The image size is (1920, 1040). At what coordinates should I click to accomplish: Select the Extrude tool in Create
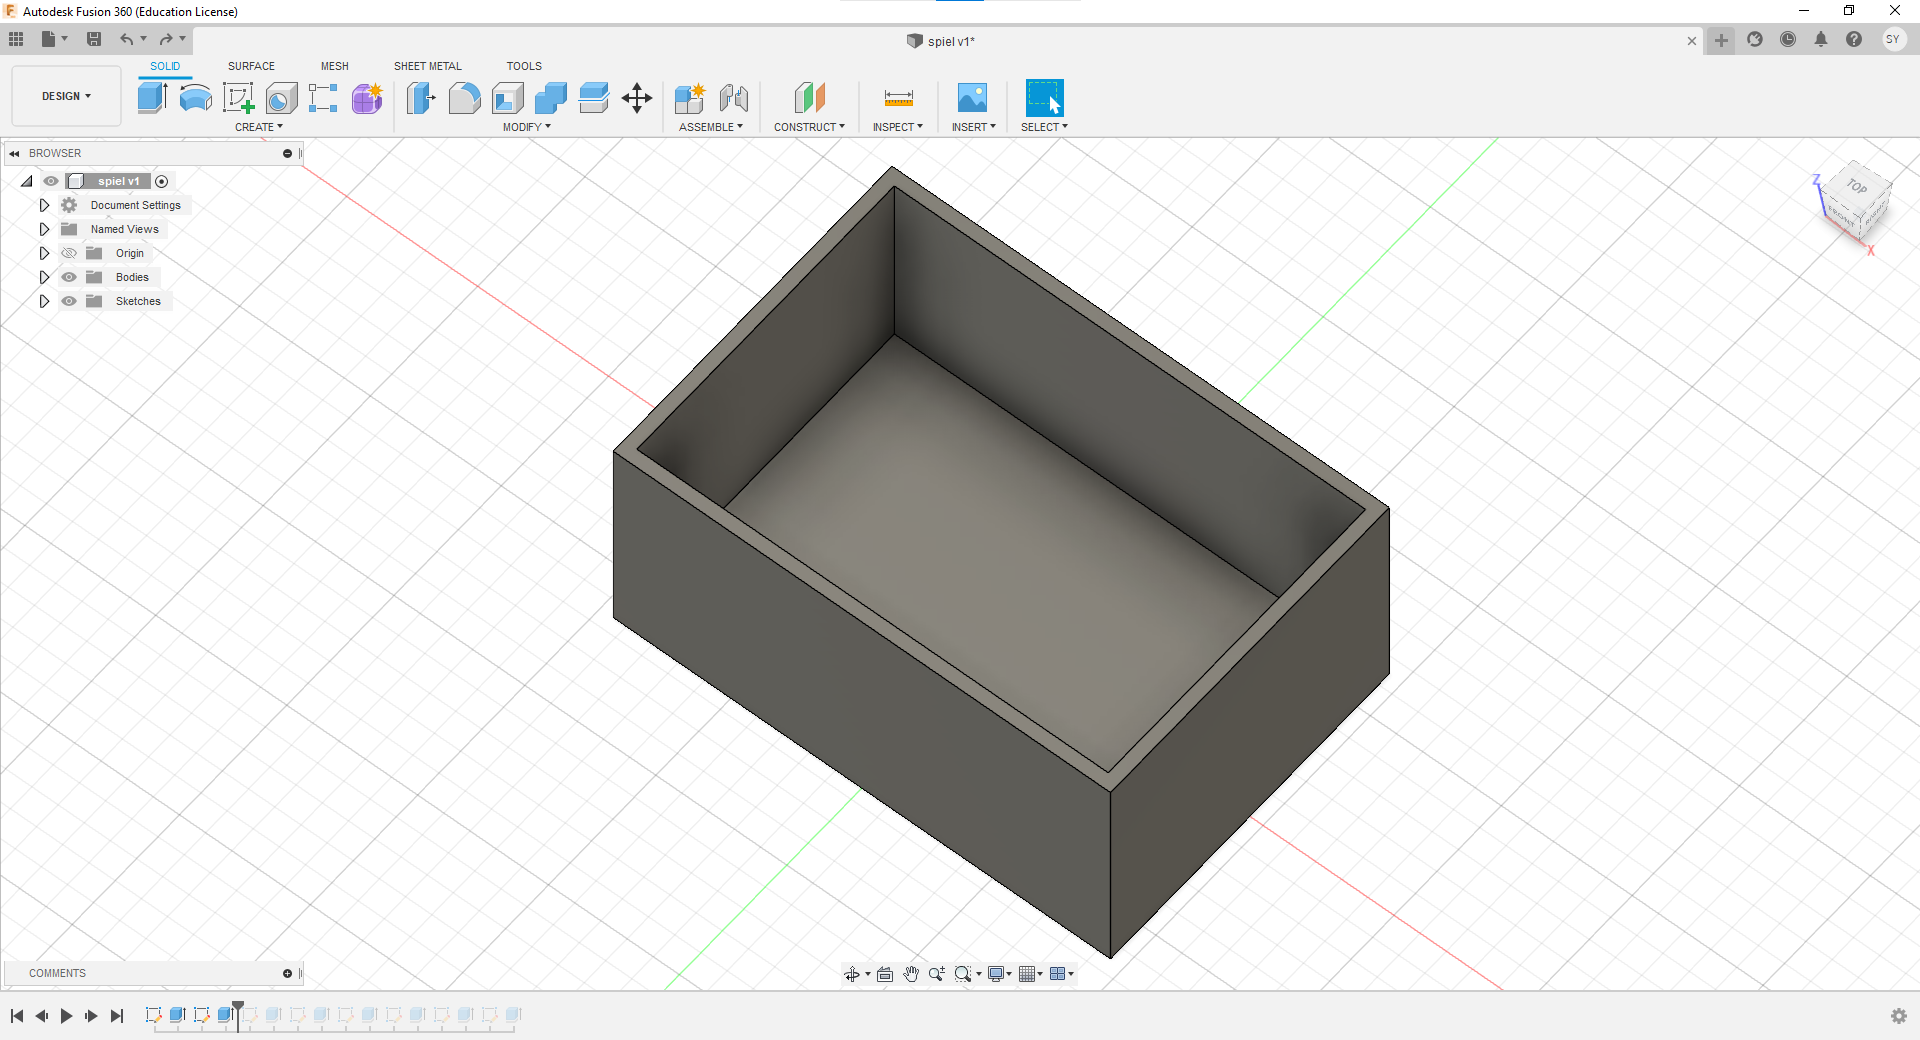(152, 98)
